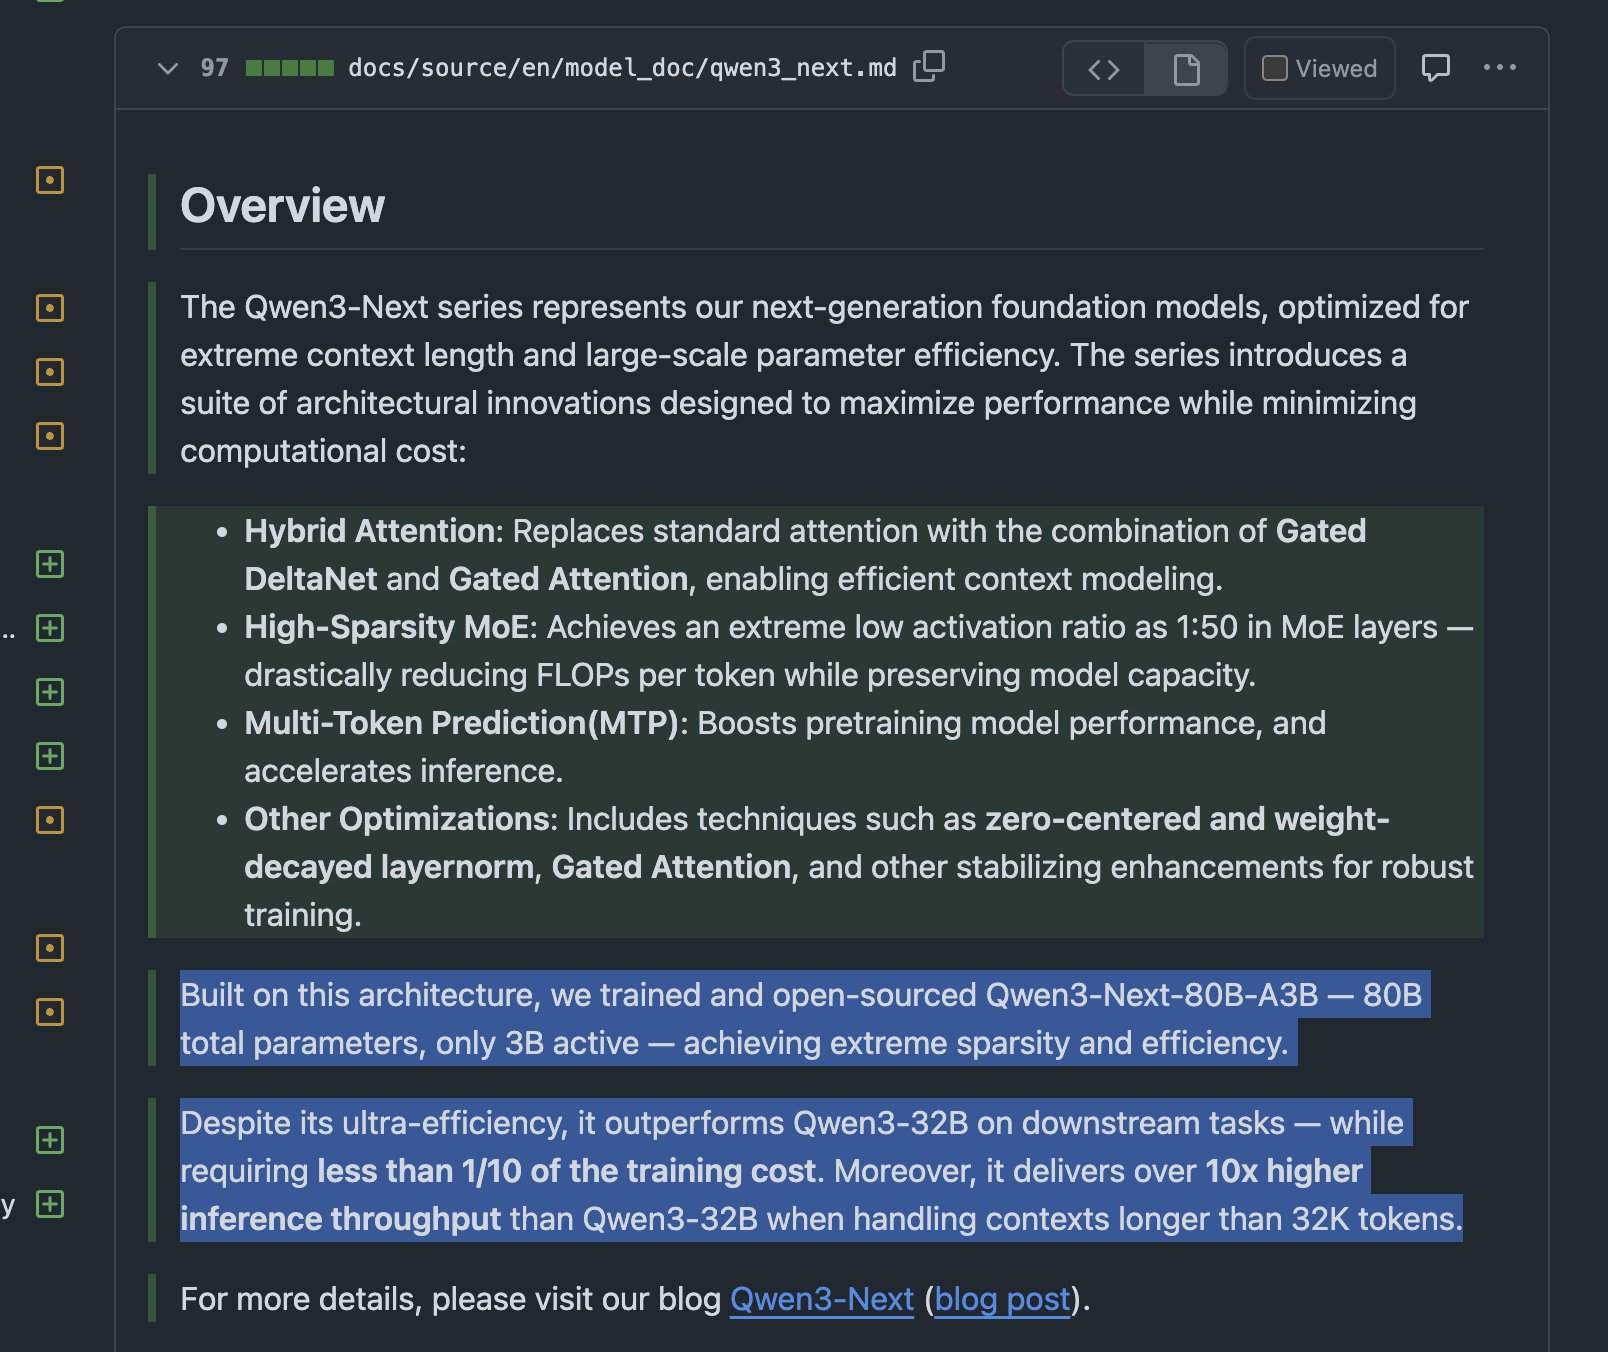This screenshot has width=1608, height=1352.
Task: Click the green diffstat squares
Action: point(289,68)
